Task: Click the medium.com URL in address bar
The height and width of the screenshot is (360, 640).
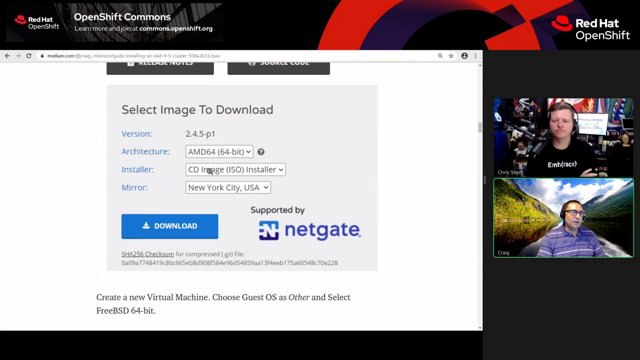Action: 133,56
